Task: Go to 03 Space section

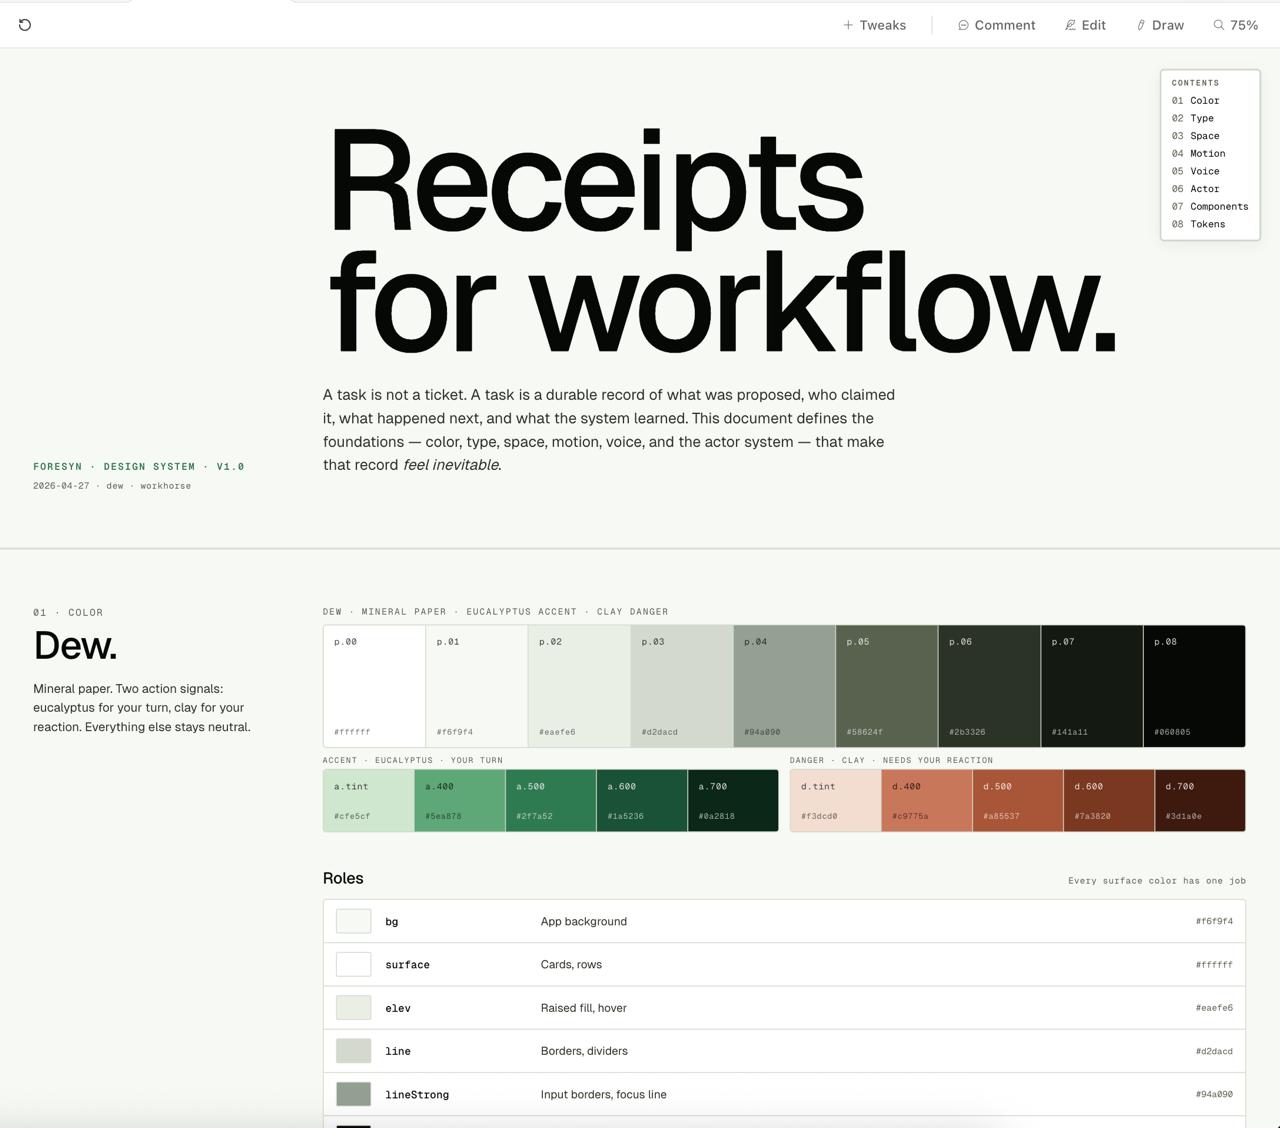Action: click(x=1196, y=136)
